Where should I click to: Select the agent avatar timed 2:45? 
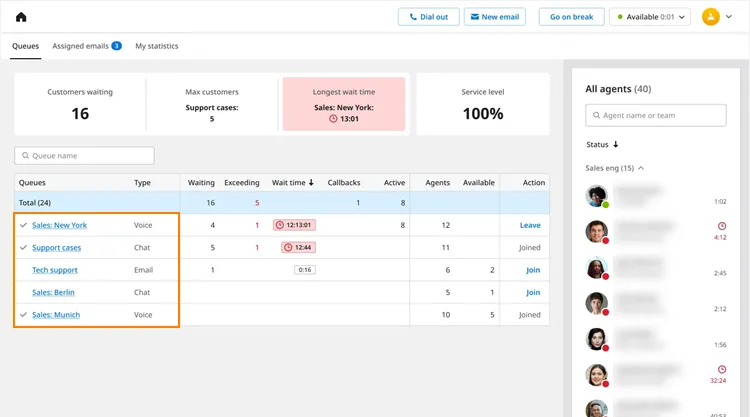point(596,268)
